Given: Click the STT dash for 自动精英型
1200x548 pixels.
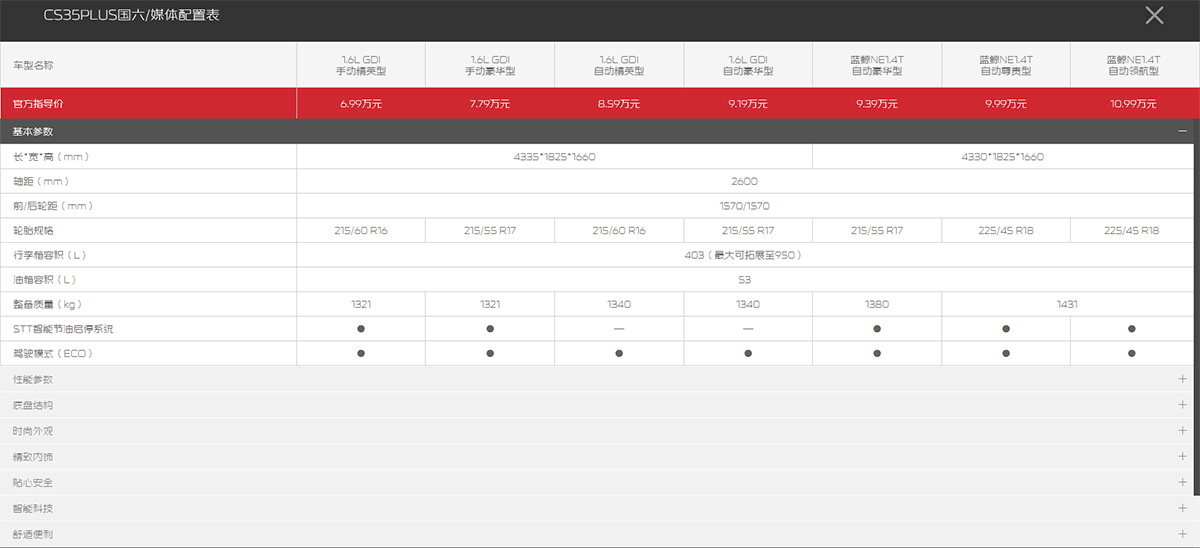Looking at the screenshot, I should 619,328.
